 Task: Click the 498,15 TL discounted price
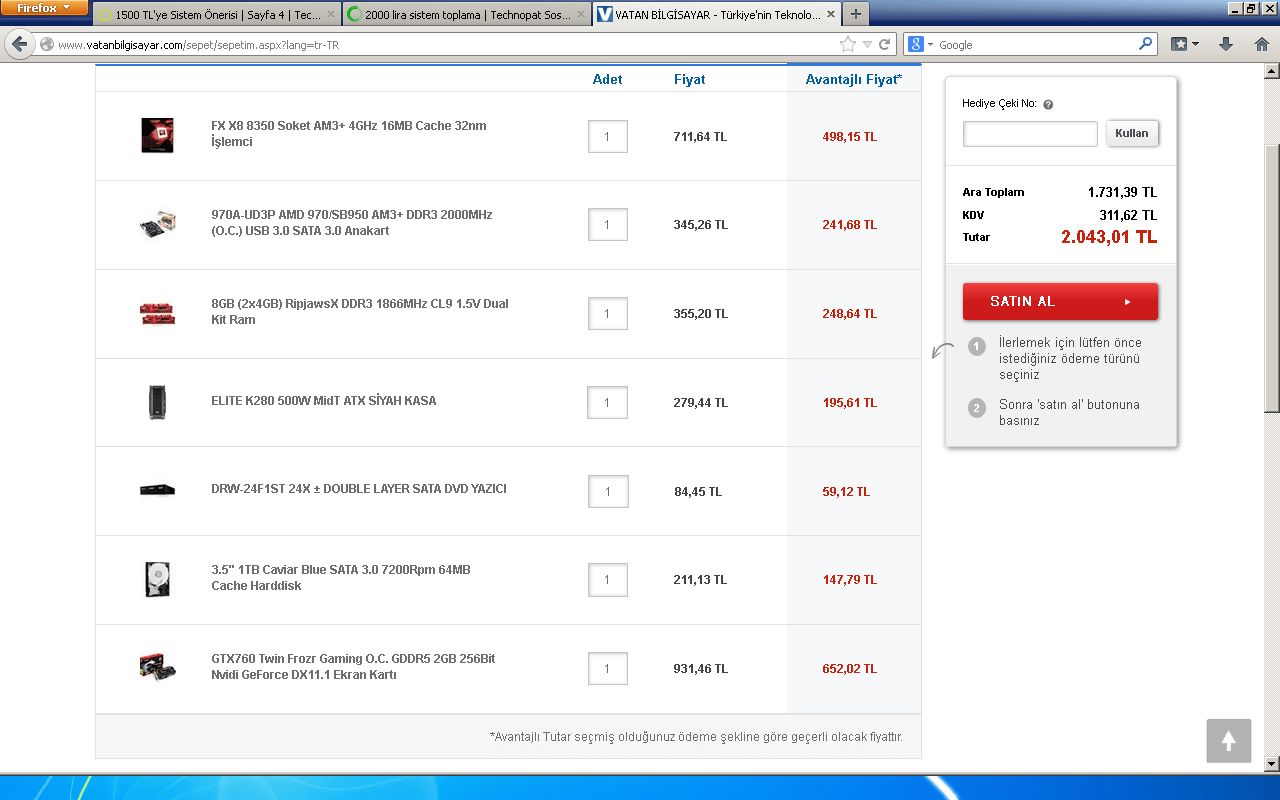850,137
